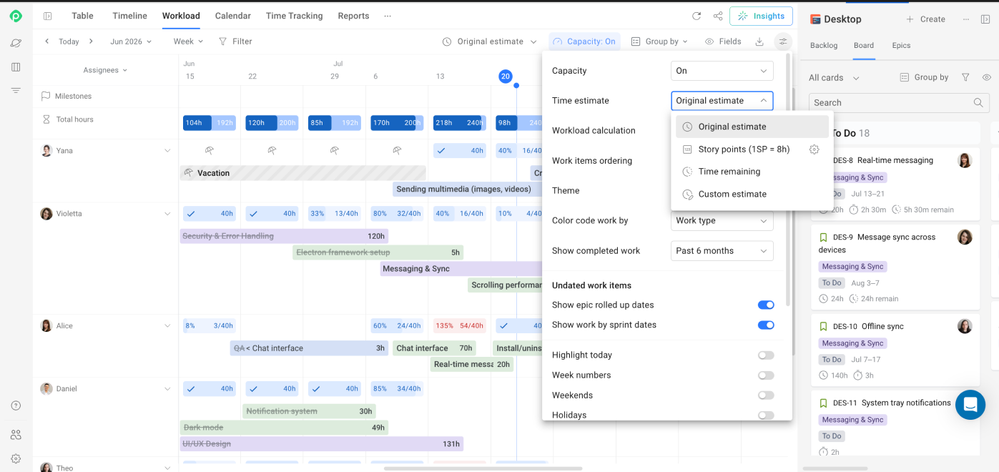This screenshot has height=472, width=999.
Task: Toggle Show epic rolled up dates
Action: (766, 305)
